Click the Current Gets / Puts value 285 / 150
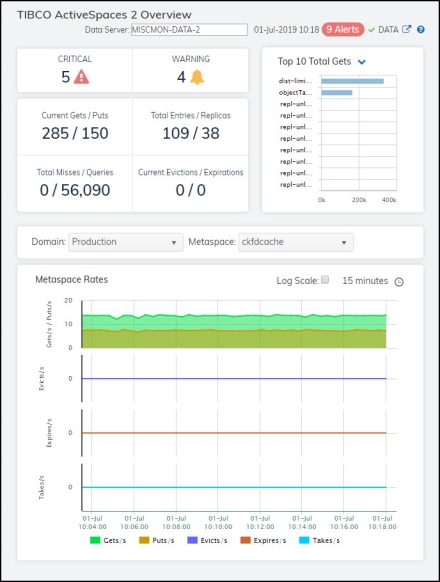This screenshot has height=582, width=440. tap(75, 133)
